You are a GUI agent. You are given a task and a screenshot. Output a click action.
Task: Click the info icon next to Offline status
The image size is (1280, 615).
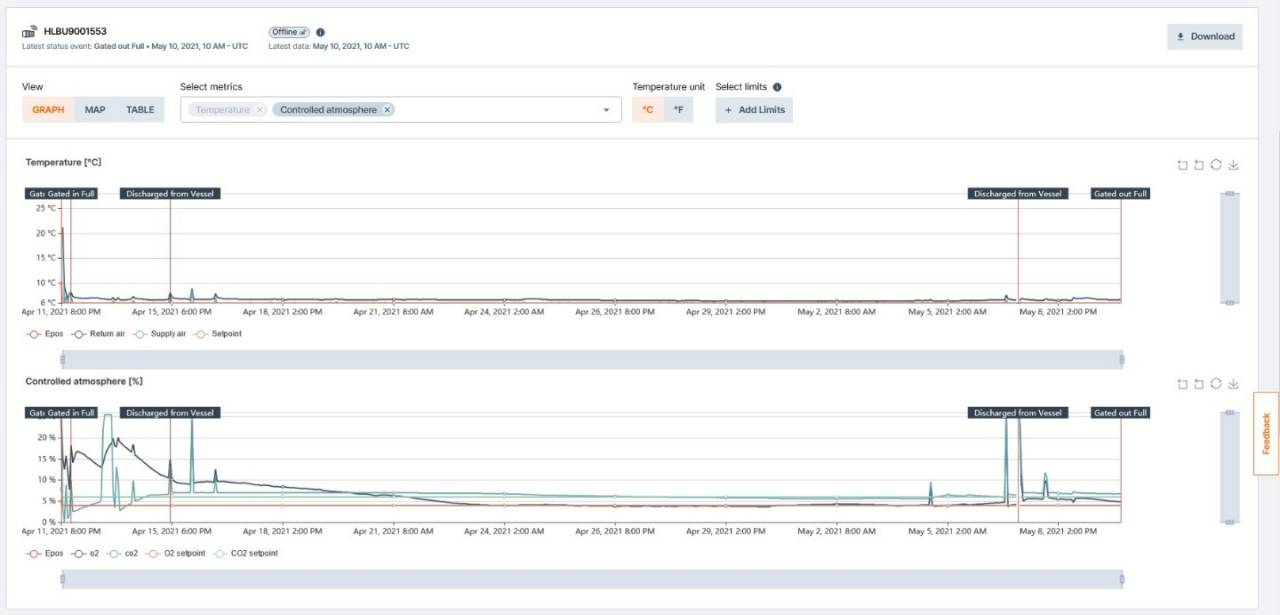click(320, 32)
